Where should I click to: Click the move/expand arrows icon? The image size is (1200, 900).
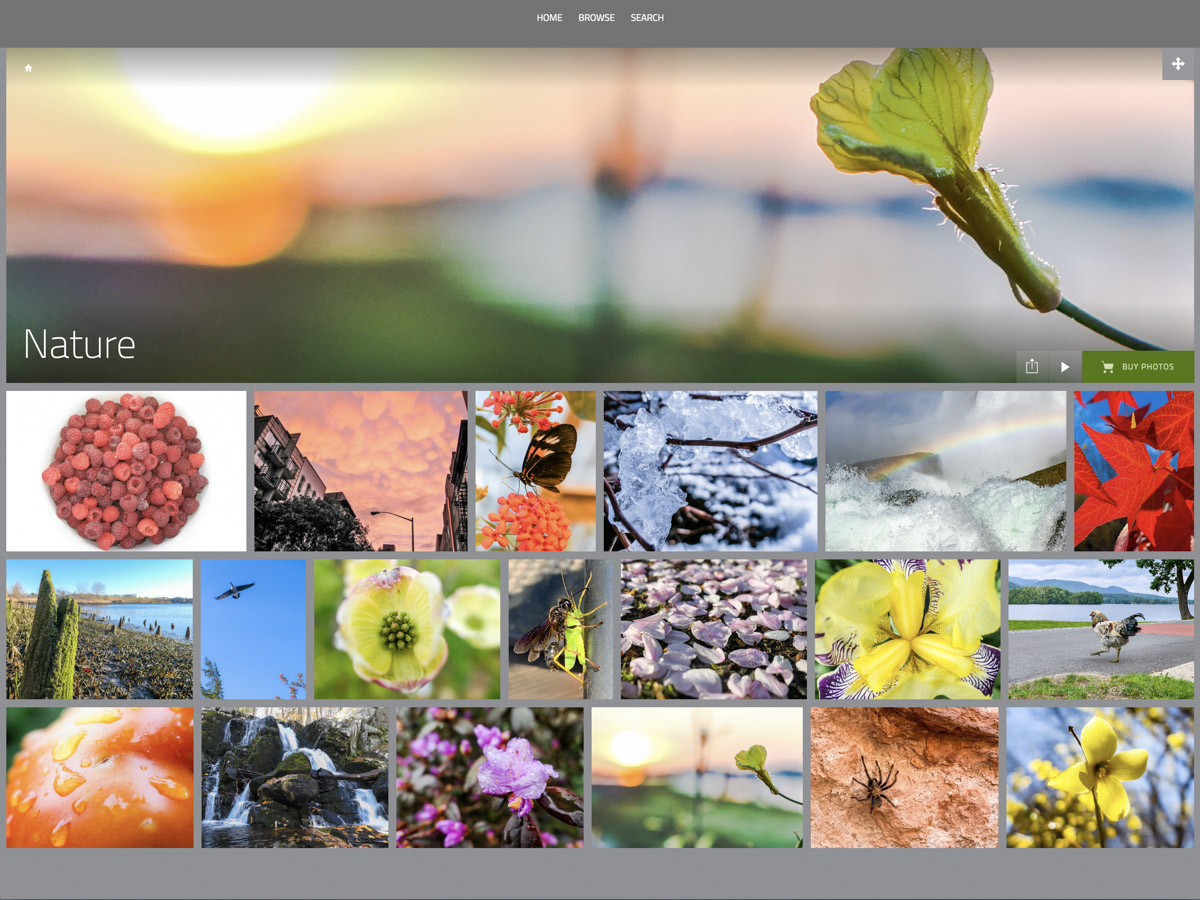click(1177, 64)
